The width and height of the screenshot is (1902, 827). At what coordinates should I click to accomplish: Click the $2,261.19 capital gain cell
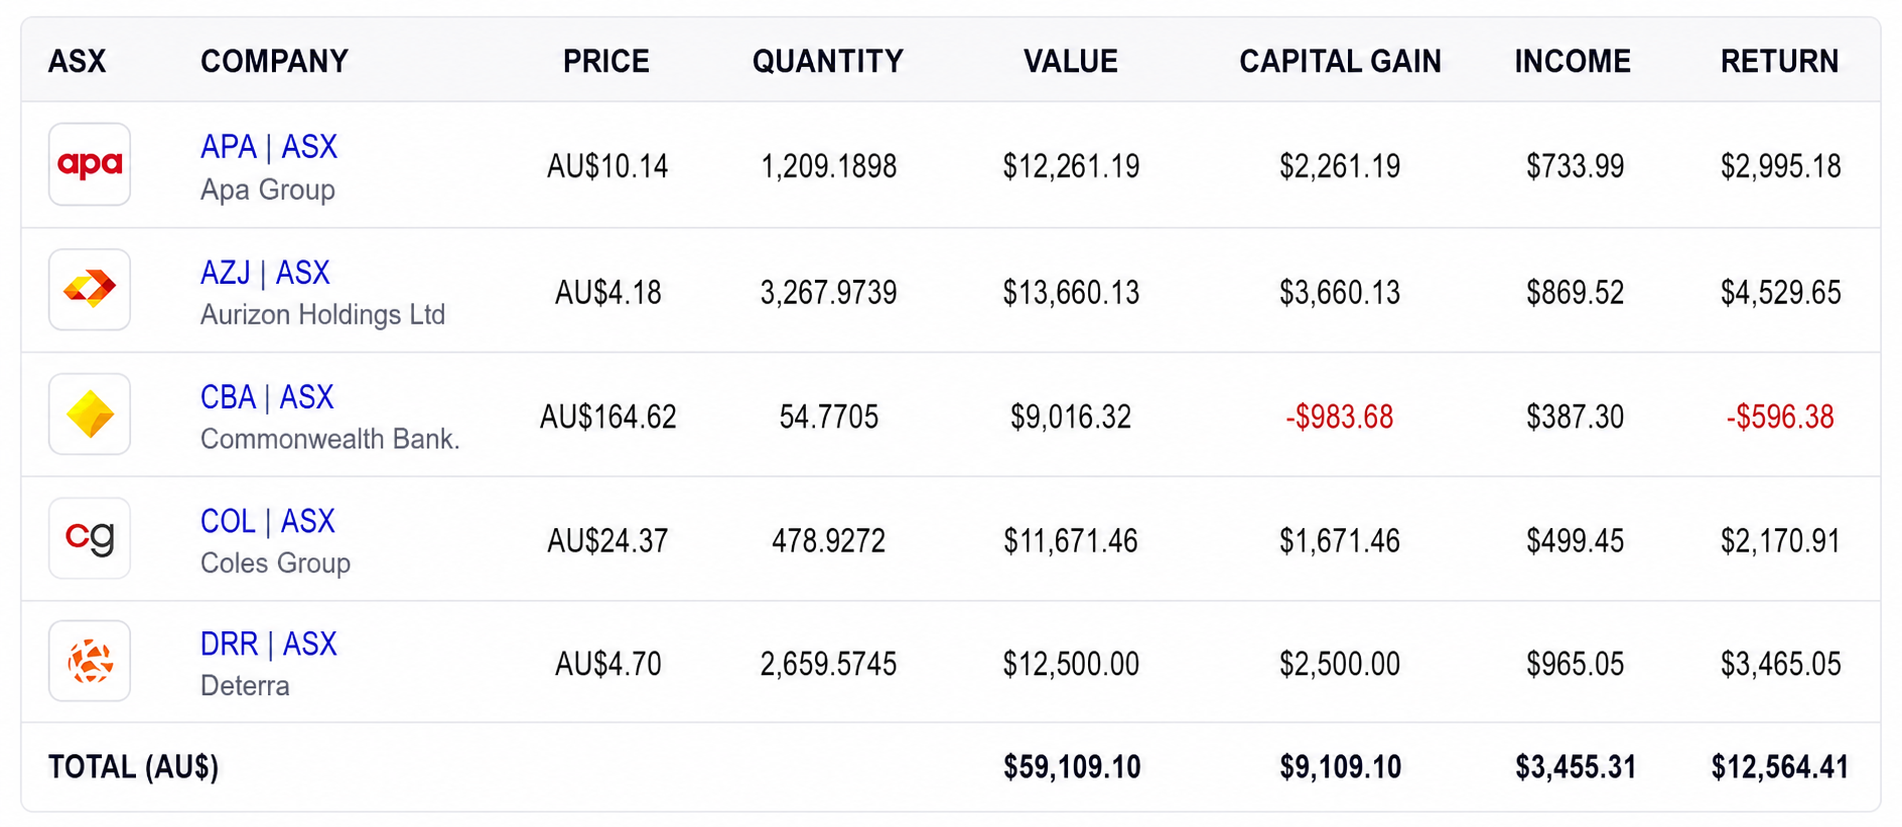(x=1340, y=166)
